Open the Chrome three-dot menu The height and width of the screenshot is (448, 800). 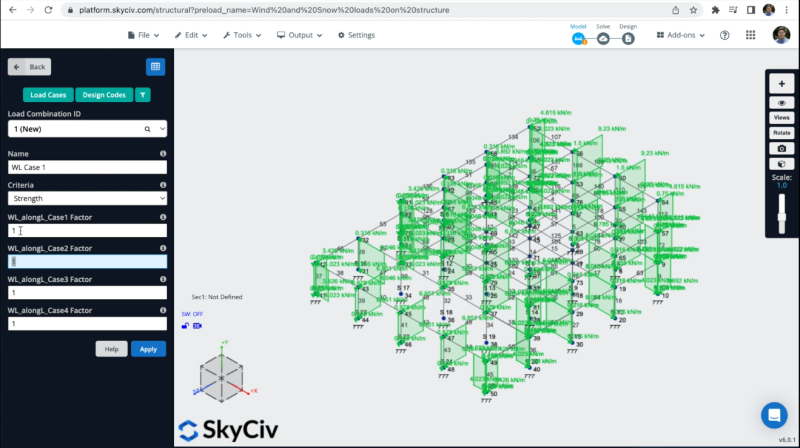[786, 10]
